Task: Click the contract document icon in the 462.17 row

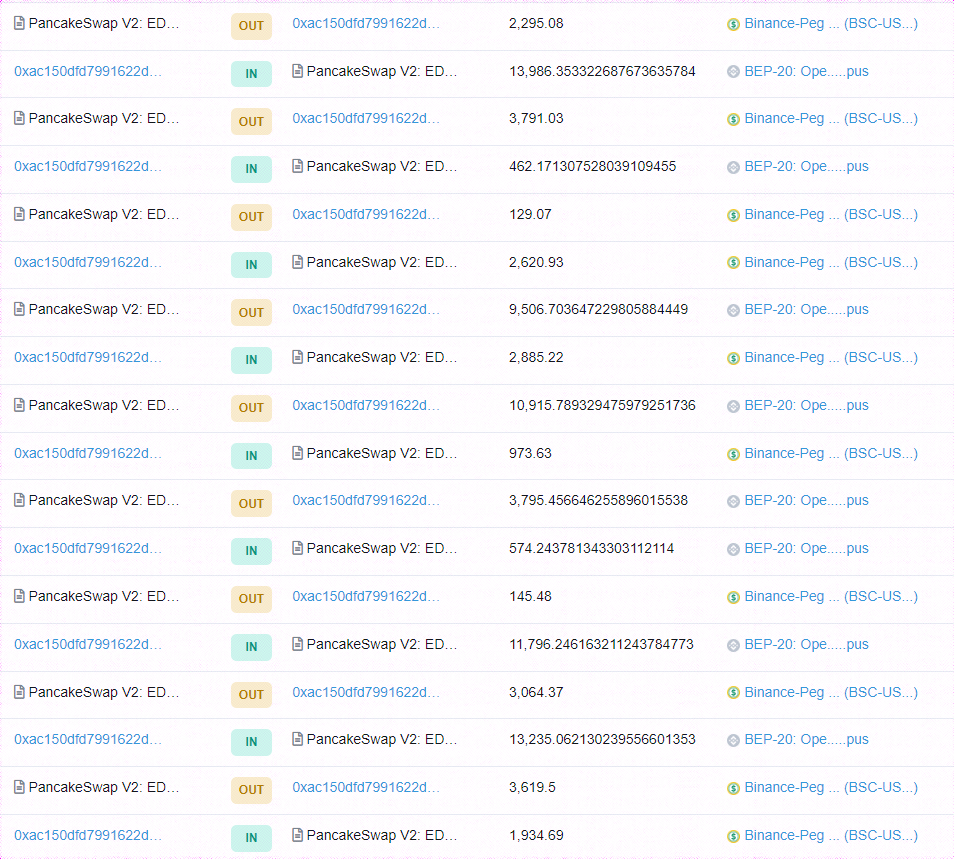Action: pos(297,166)
